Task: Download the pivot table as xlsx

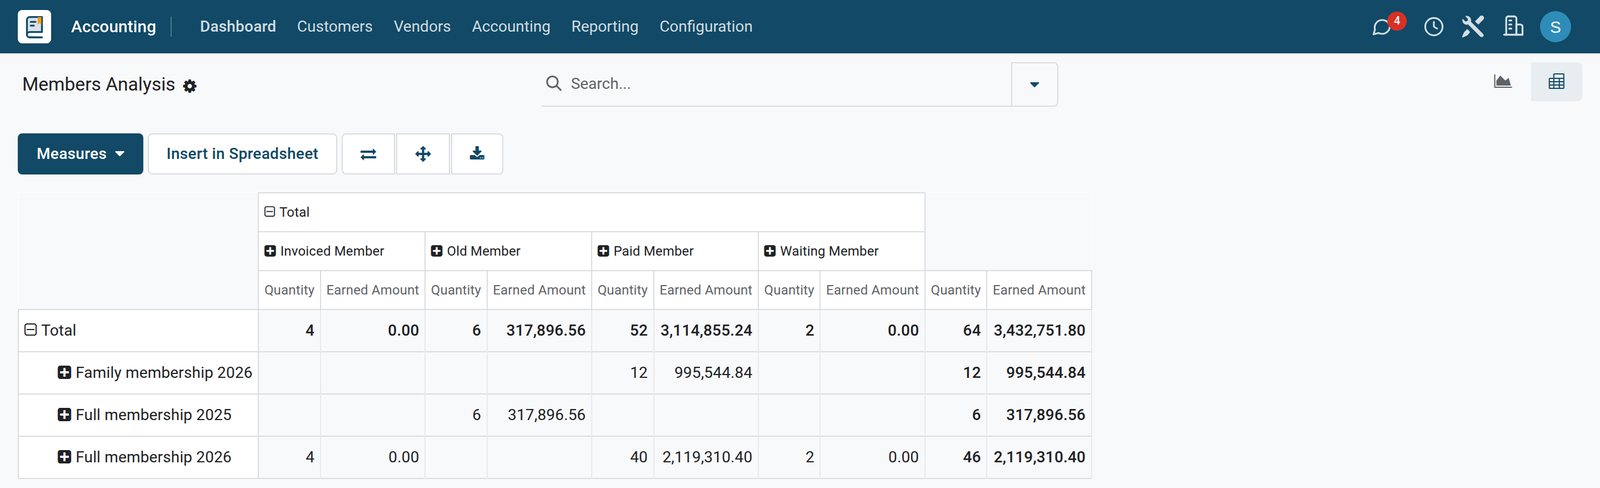Action: [477, 154]
